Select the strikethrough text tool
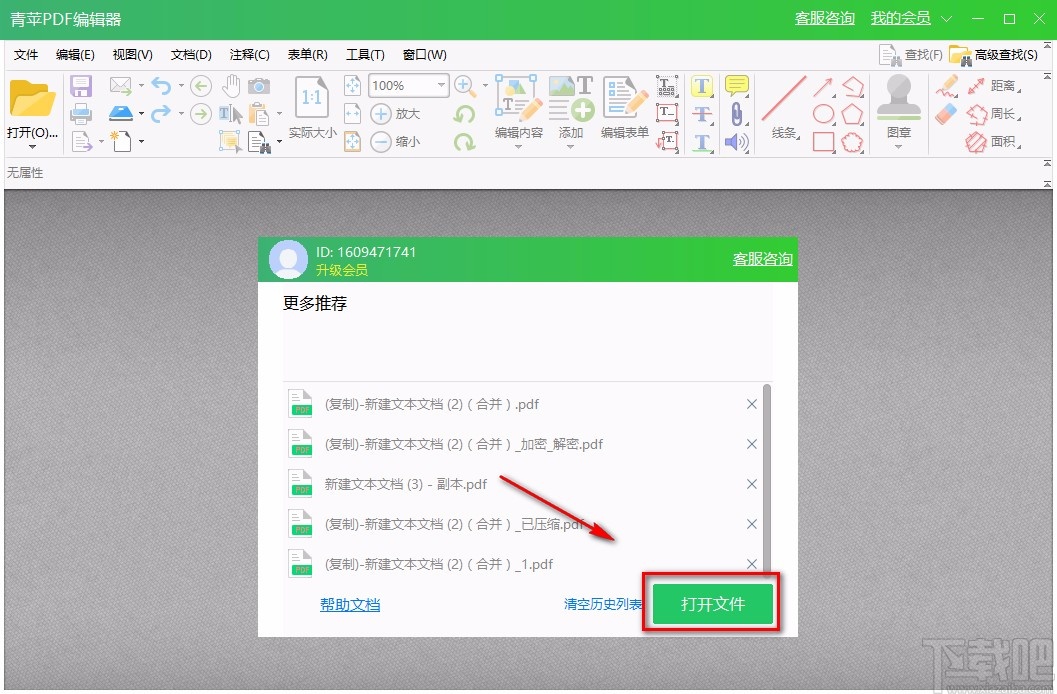Screen dimensions: 1057x694 pyautogui.click(x=702, y=114)
